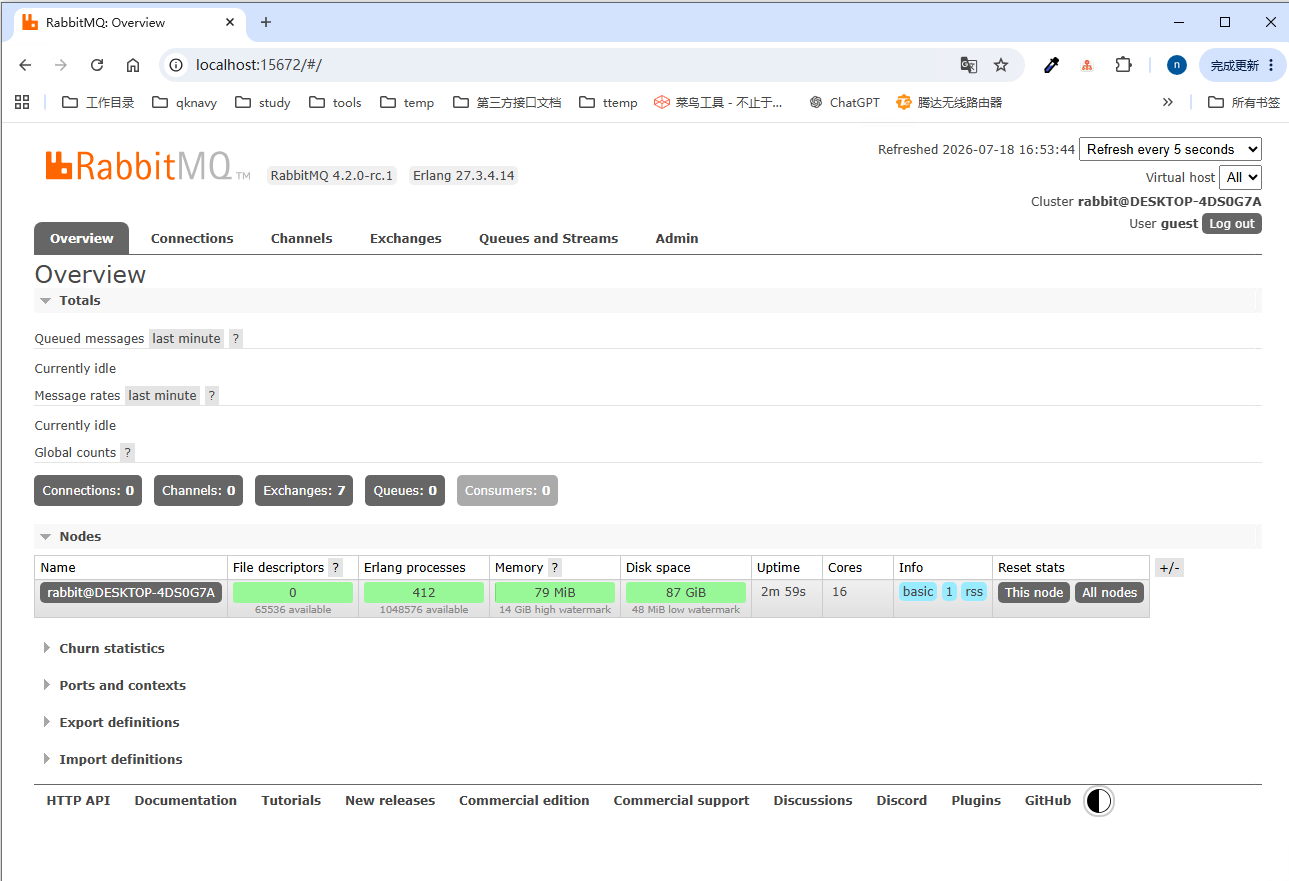This screenshot has width=1289, height=881.
Task: Open the Extensions puzzle icon
Action: click(x=1123, y=65)
